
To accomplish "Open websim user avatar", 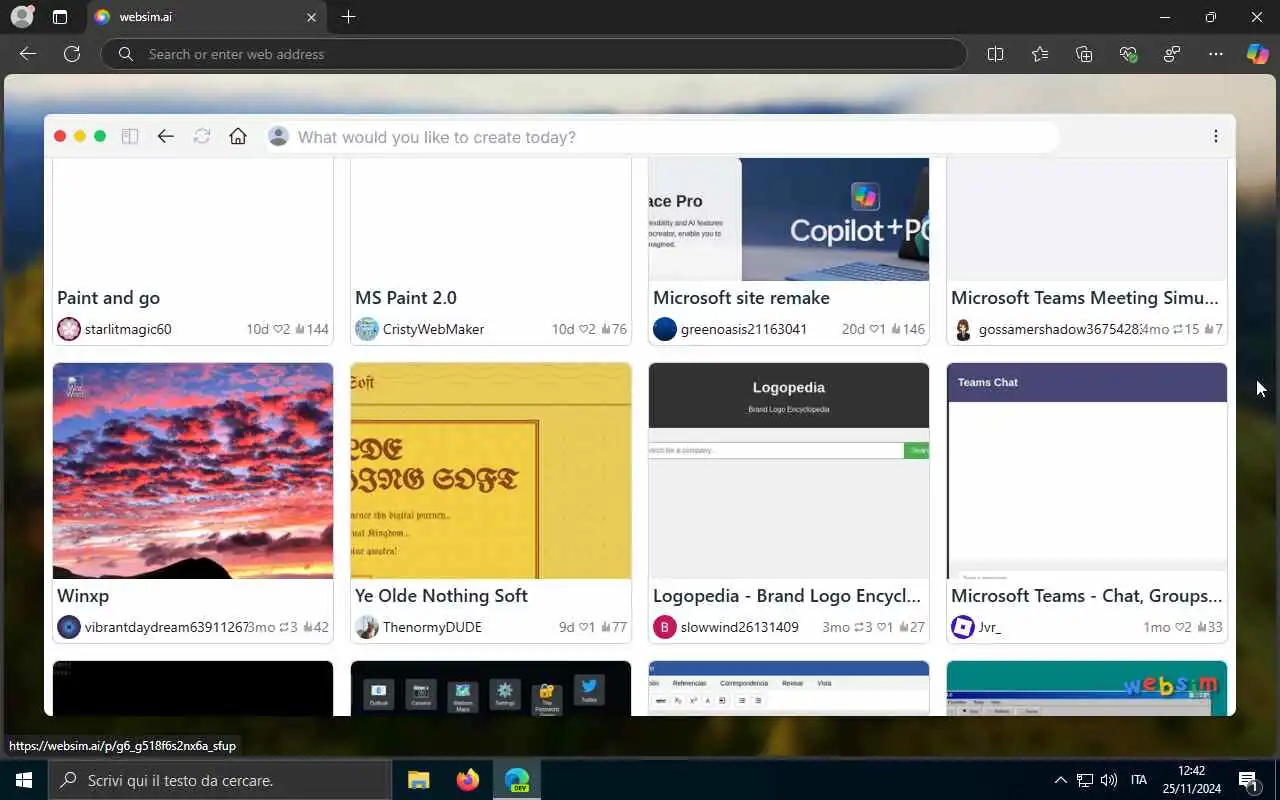I will coord(279,136).
